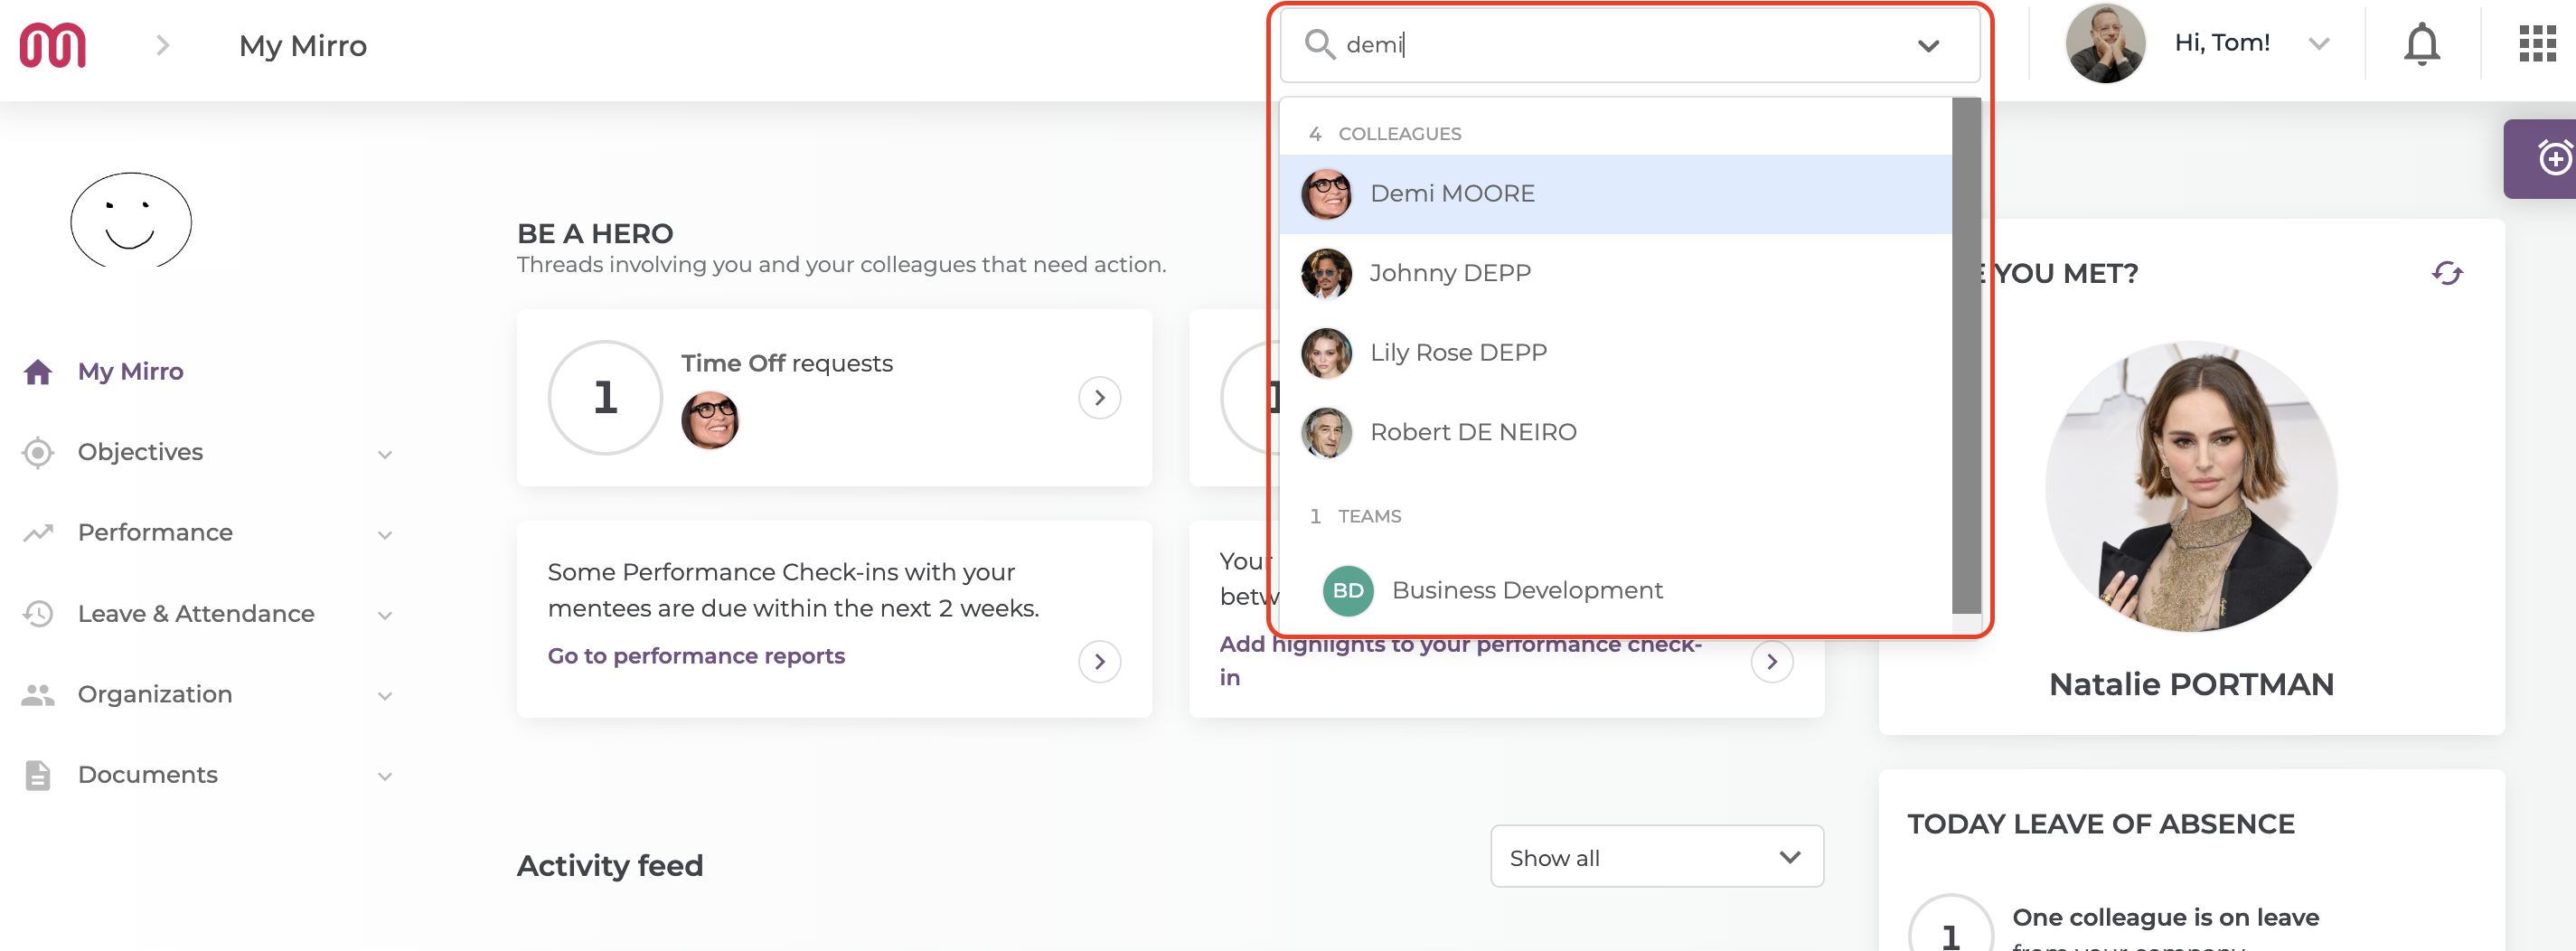The width and height of the screenshot is (2576, 951).
Task: Click the search input containing 'demi'
Action: click(x=1628, y=45)
